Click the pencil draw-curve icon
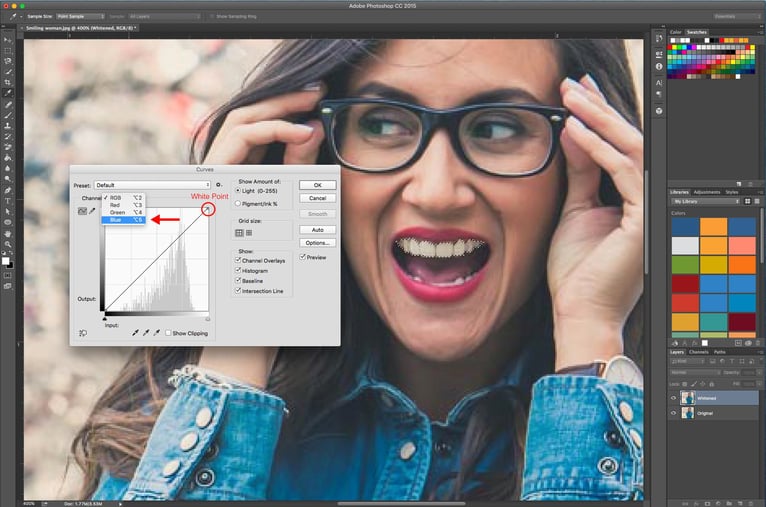Screen dimensions: 766x507 tap(92, 211)
